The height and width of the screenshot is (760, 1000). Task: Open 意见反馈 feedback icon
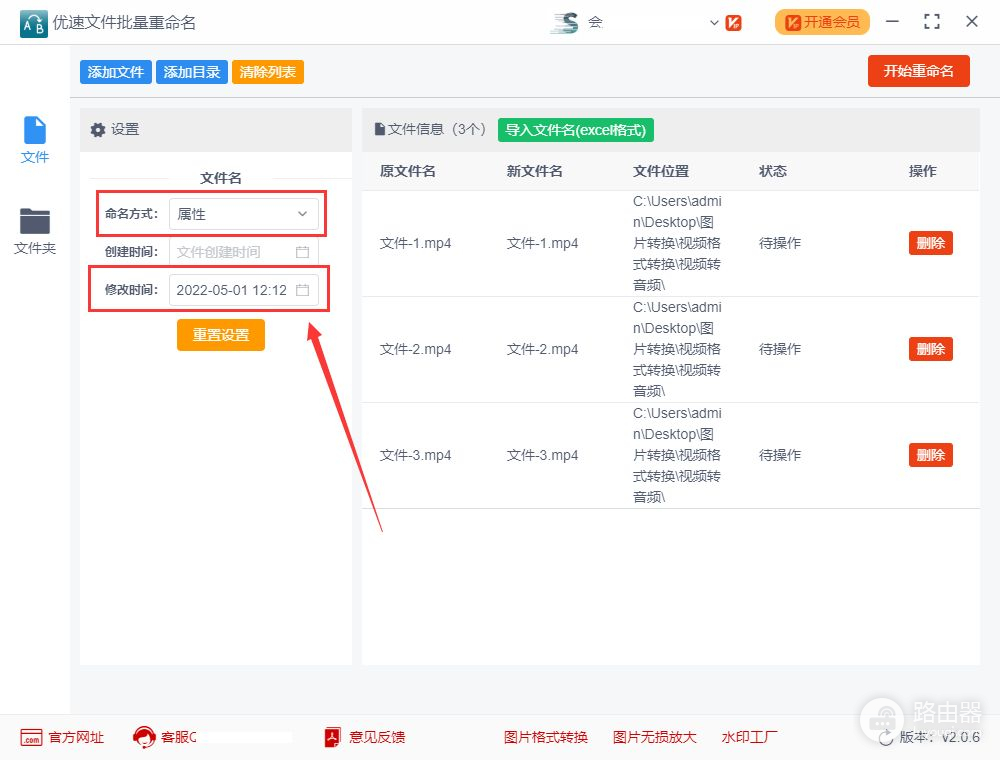333,737
